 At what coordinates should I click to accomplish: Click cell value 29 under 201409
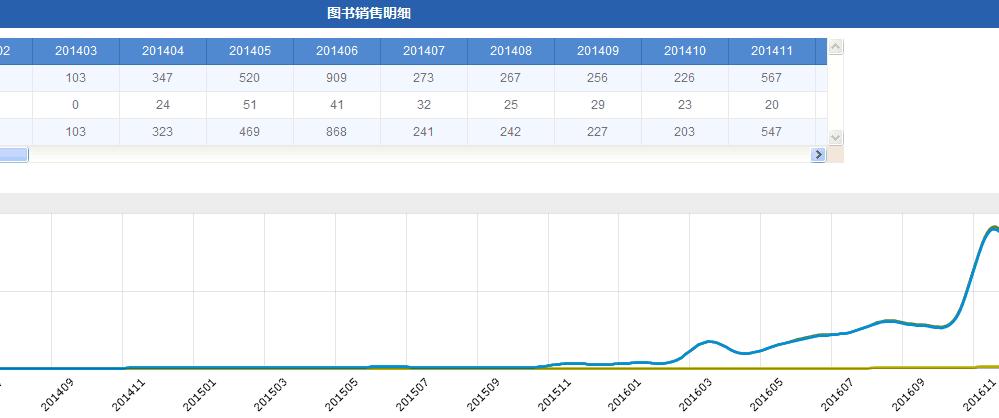pyautogui.click(x=598, y=104)
